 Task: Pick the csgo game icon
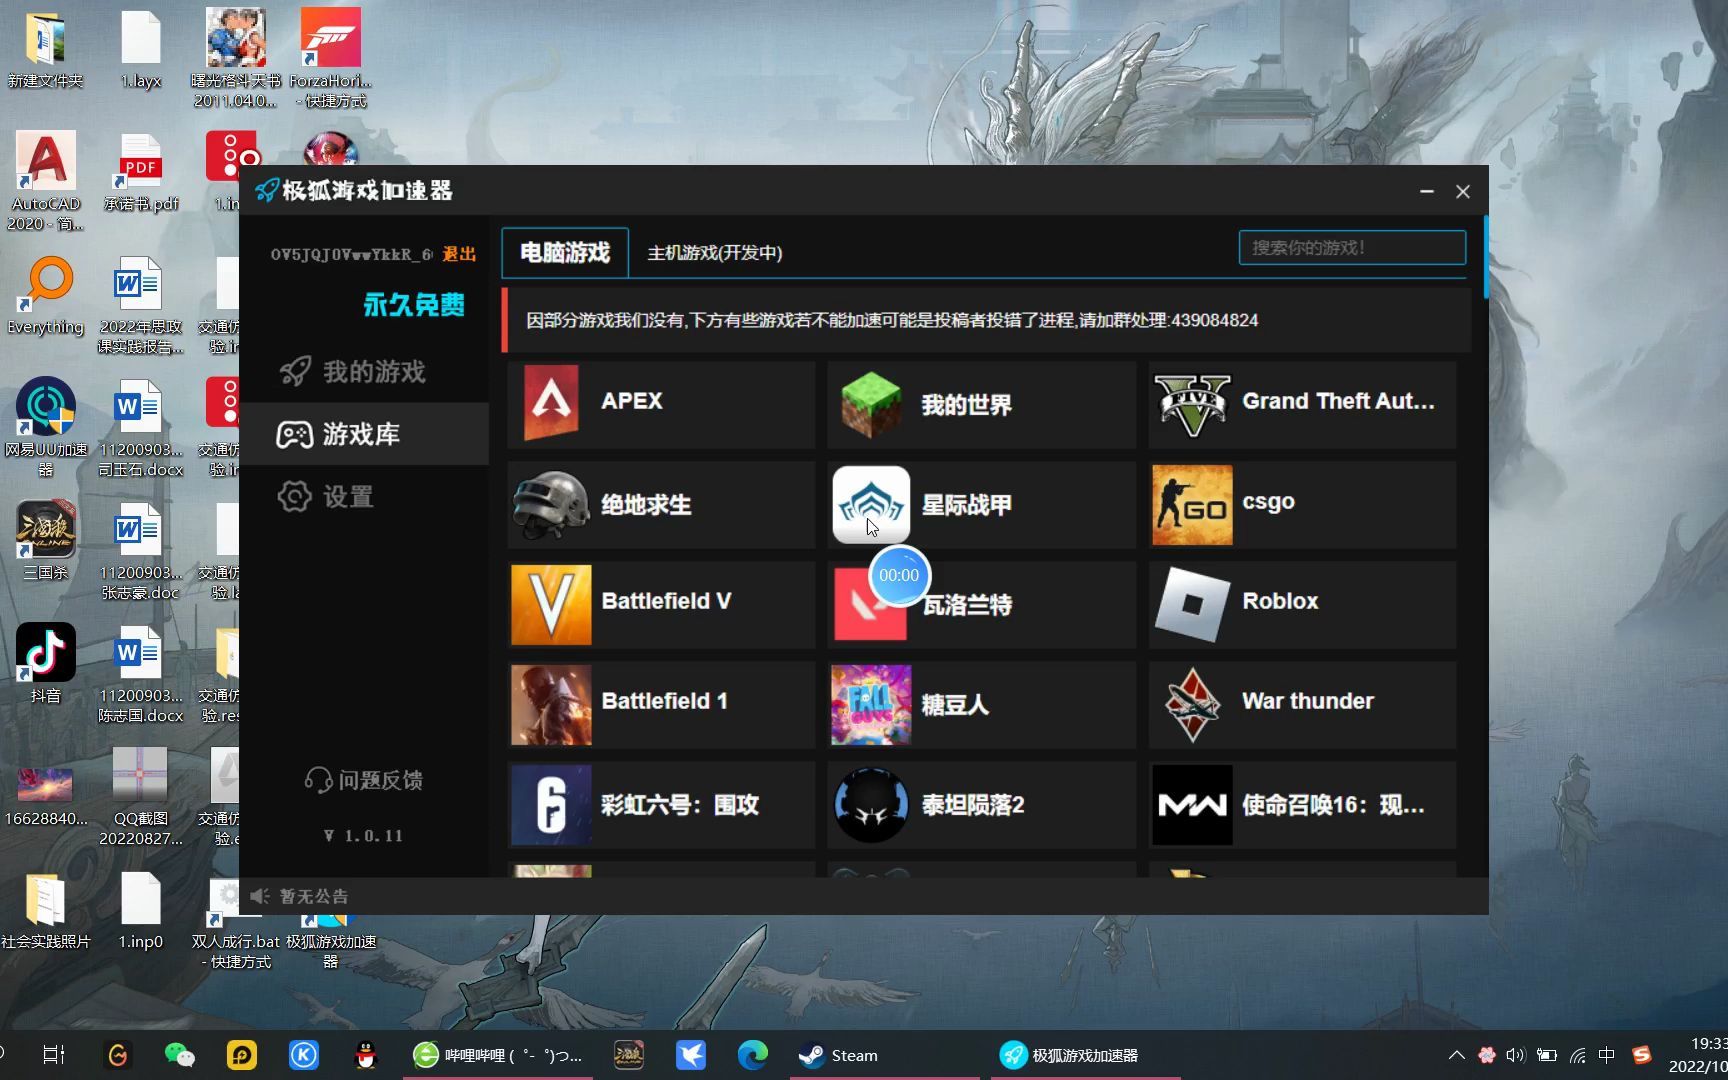(x=1192, y=504)
